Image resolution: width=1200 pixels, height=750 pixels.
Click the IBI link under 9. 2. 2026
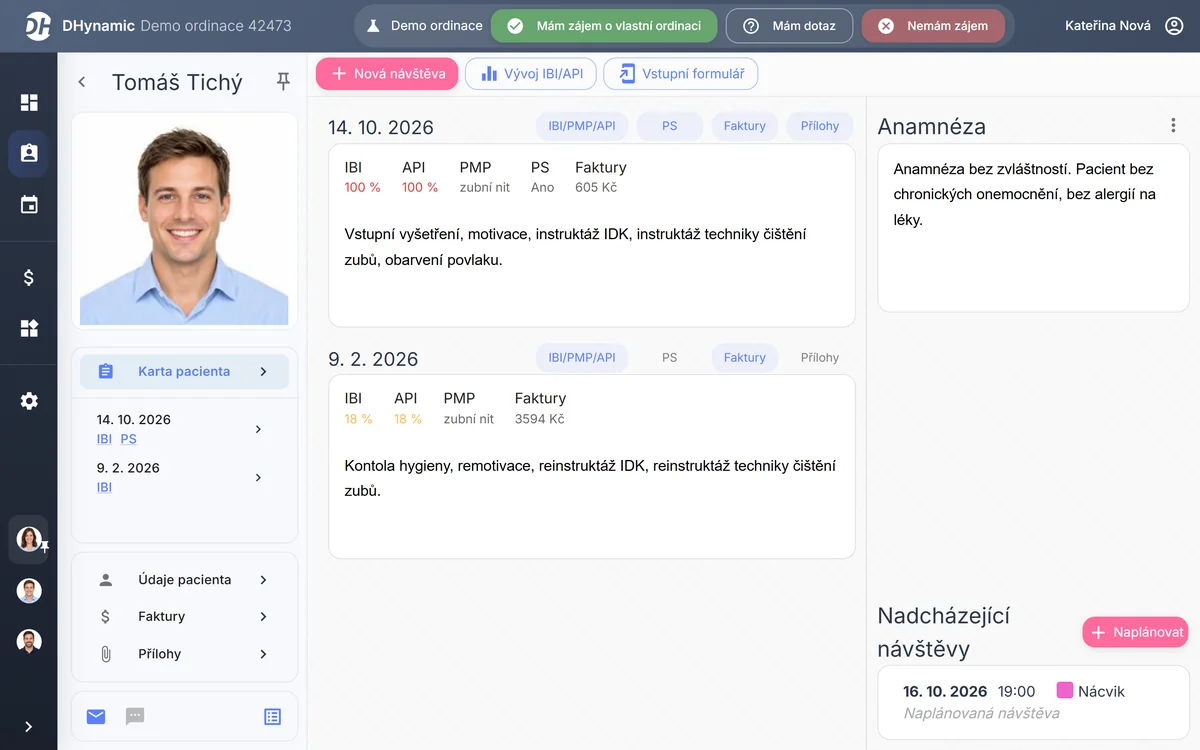coord(104,487)
